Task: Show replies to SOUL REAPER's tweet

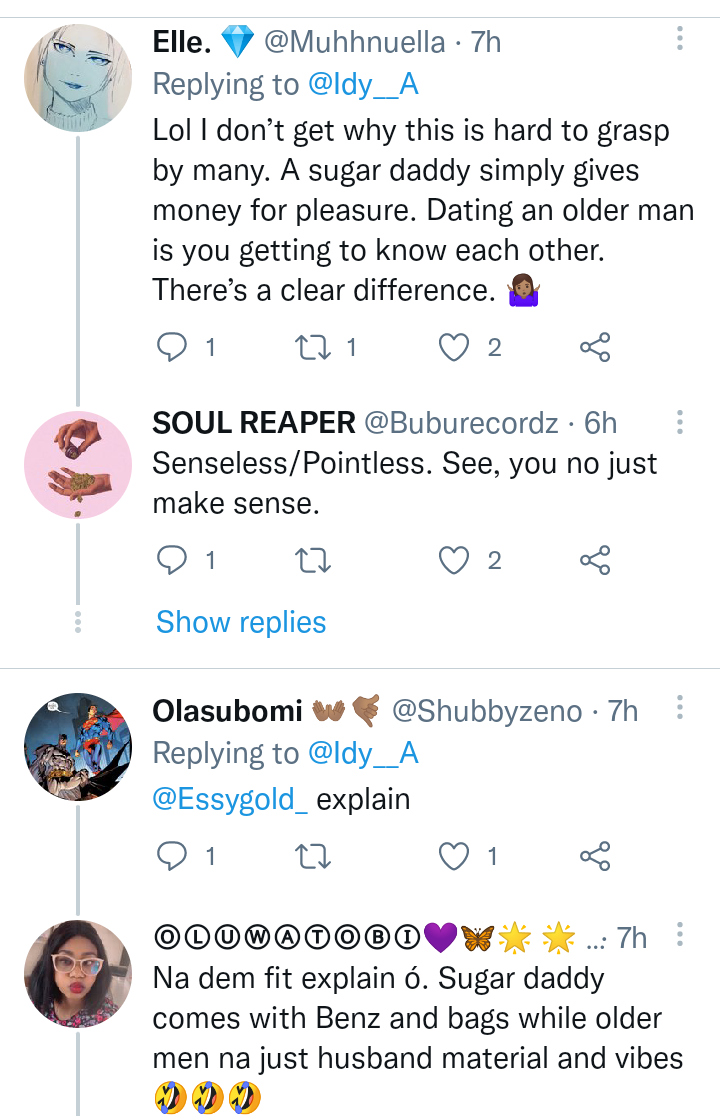Action: 241,622
